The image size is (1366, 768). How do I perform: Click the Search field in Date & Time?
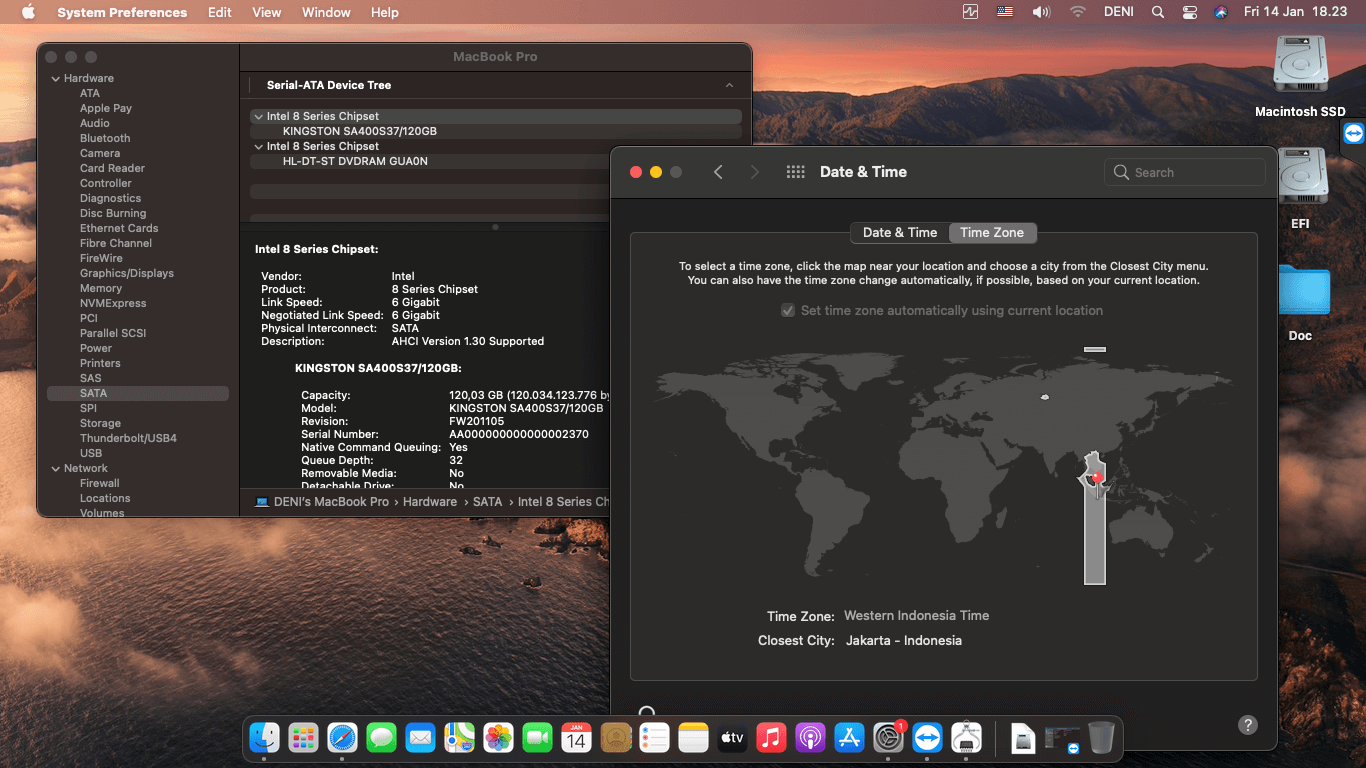click(x=1185, y=172)
